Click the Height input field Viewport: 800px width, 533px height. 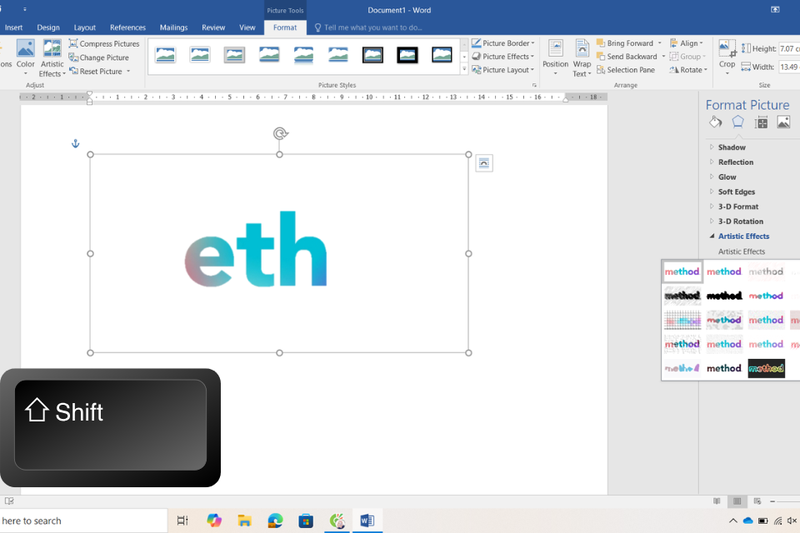point(789,48)
